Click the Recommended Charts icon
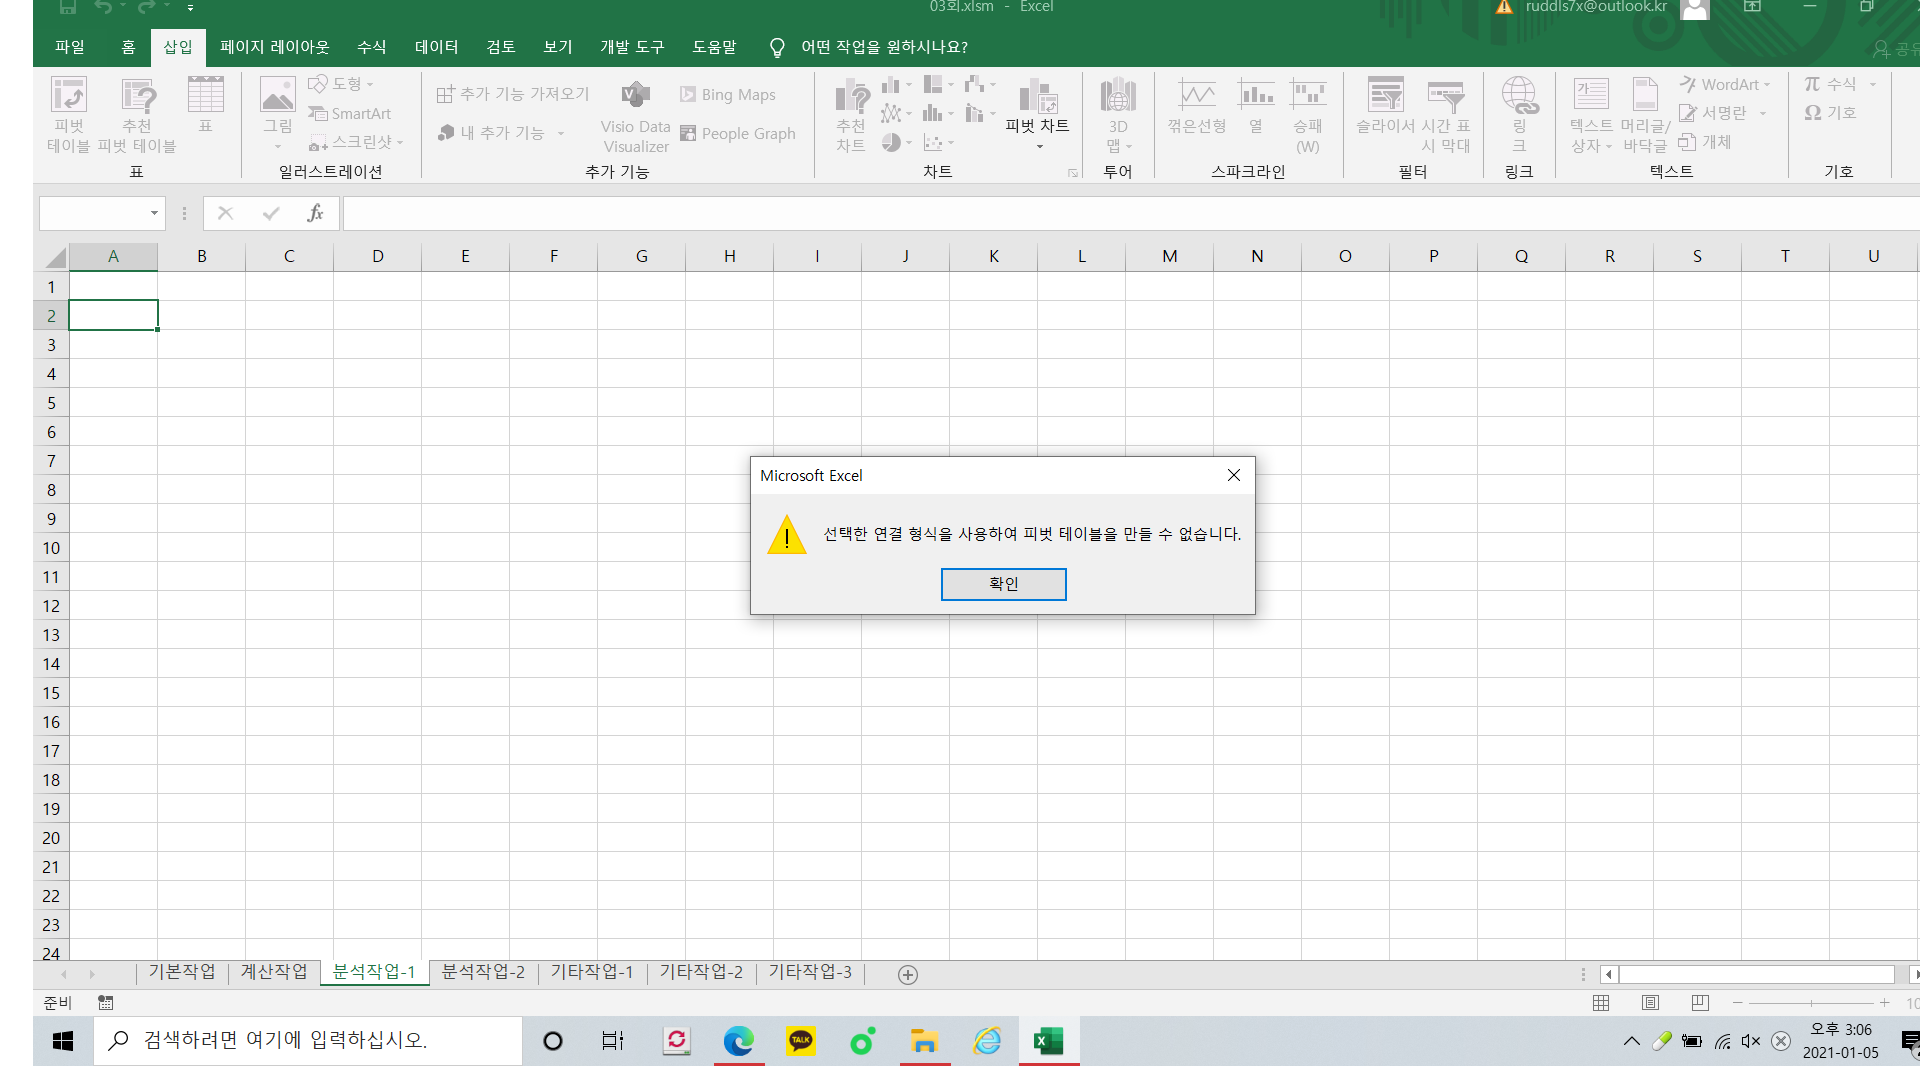Viewport: 1920px width, 1080px height. [851, 98]
